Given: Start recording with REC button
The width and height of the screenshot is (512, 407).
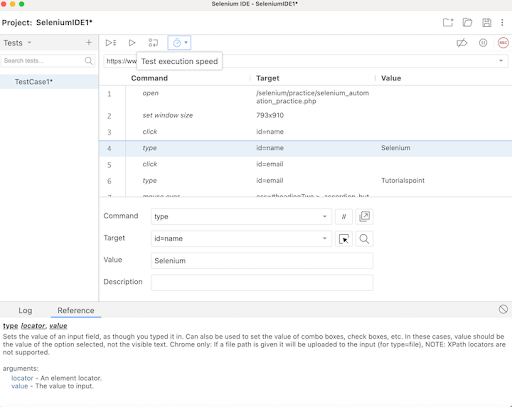Looking at the screenshot, I should coord(503,43).
